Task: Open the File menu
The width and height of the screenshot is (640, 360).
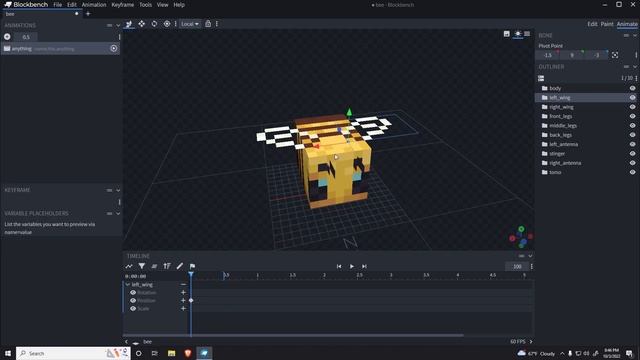Action: (x=58, y=5)
